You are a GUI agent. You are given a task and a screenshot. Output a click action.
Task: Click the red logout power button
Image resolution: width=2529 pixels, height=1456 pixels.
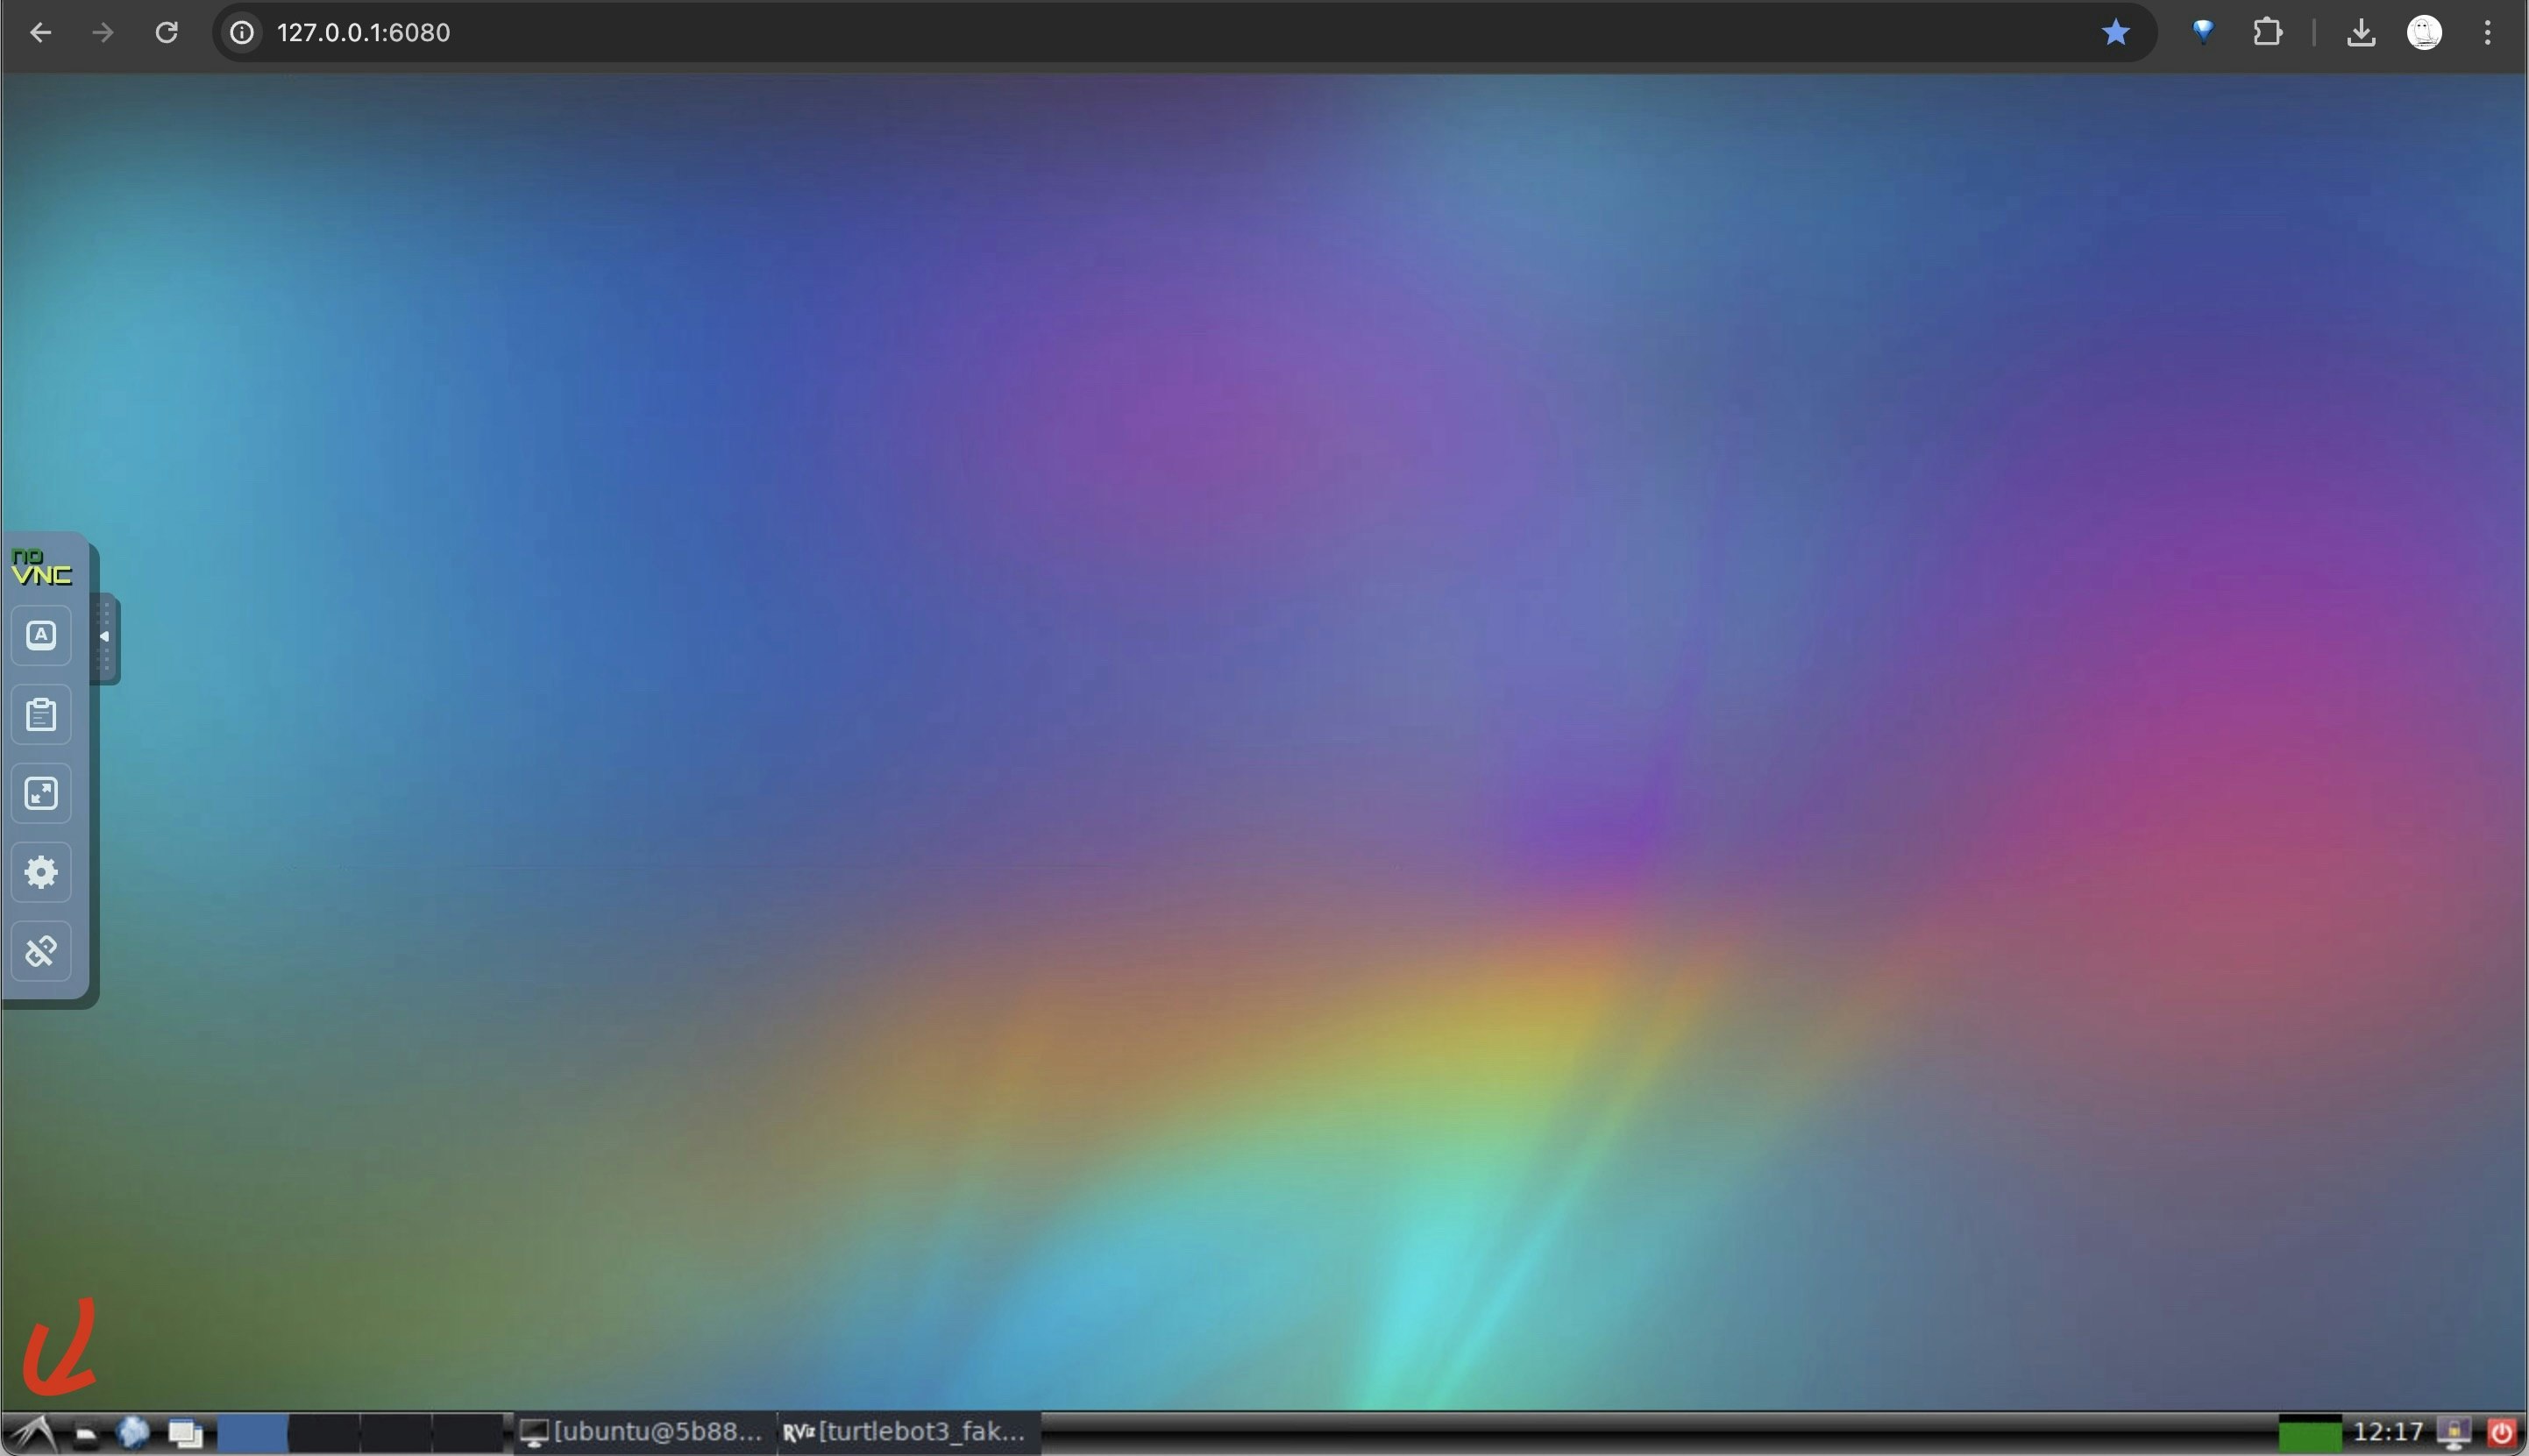(x=2502, y=1433)
